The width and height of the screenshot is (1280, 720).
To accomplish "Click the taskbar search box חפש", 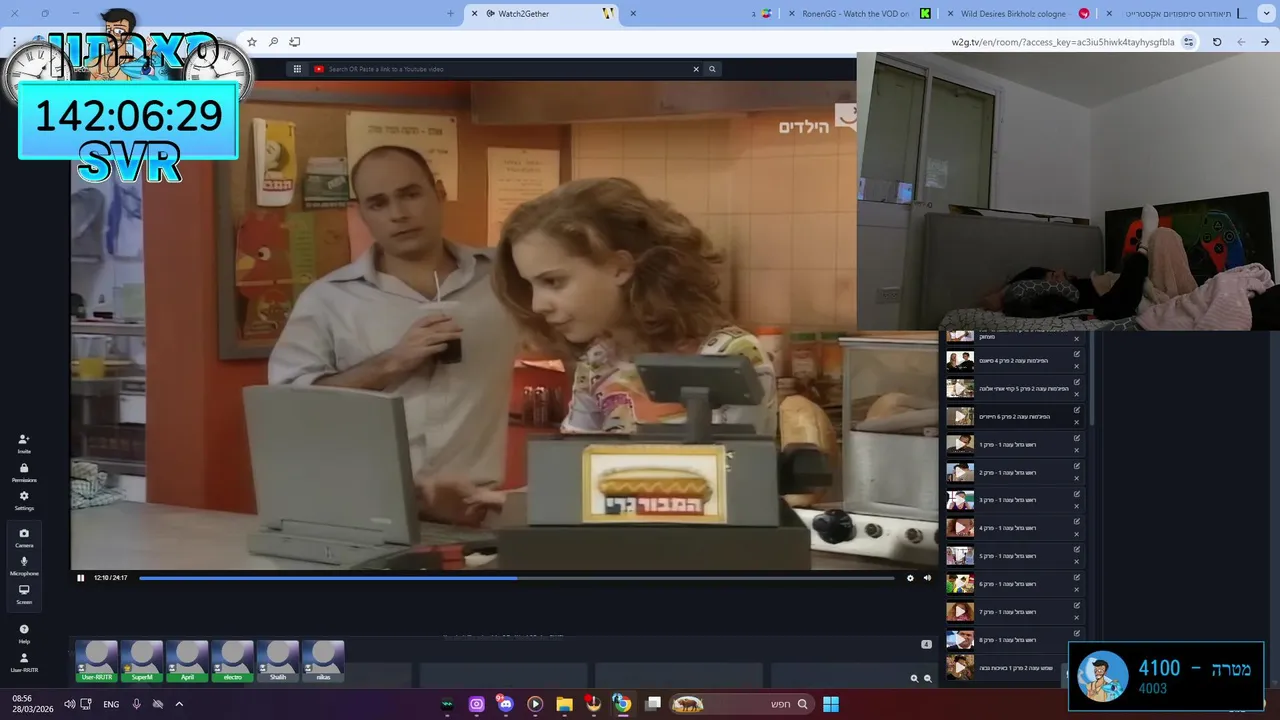I will point(740,704).
